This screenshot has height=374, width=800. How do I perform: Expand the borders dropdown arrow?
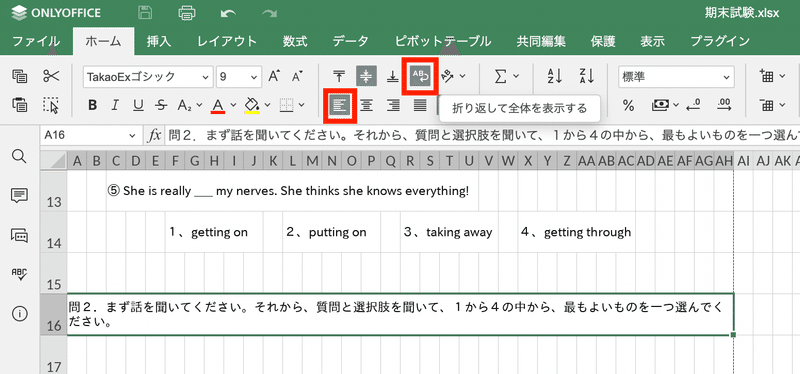pos(302,106)
